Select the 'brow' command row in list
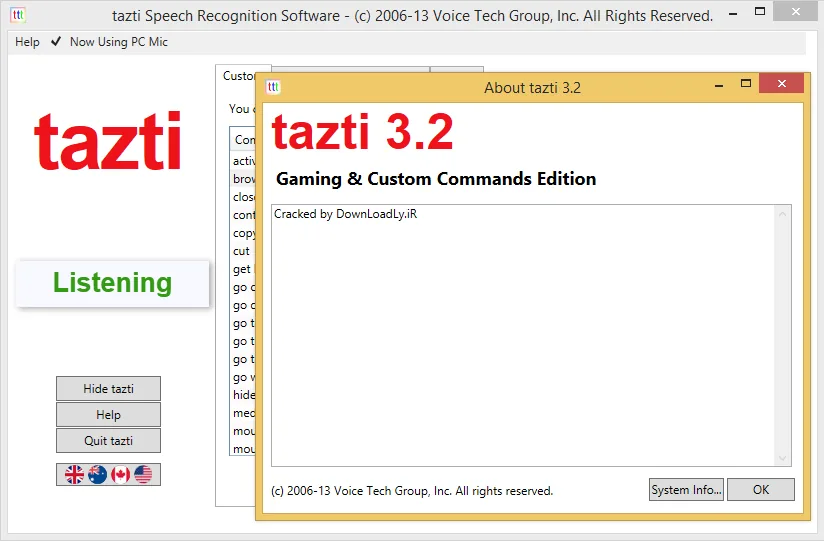 point(243,179)
